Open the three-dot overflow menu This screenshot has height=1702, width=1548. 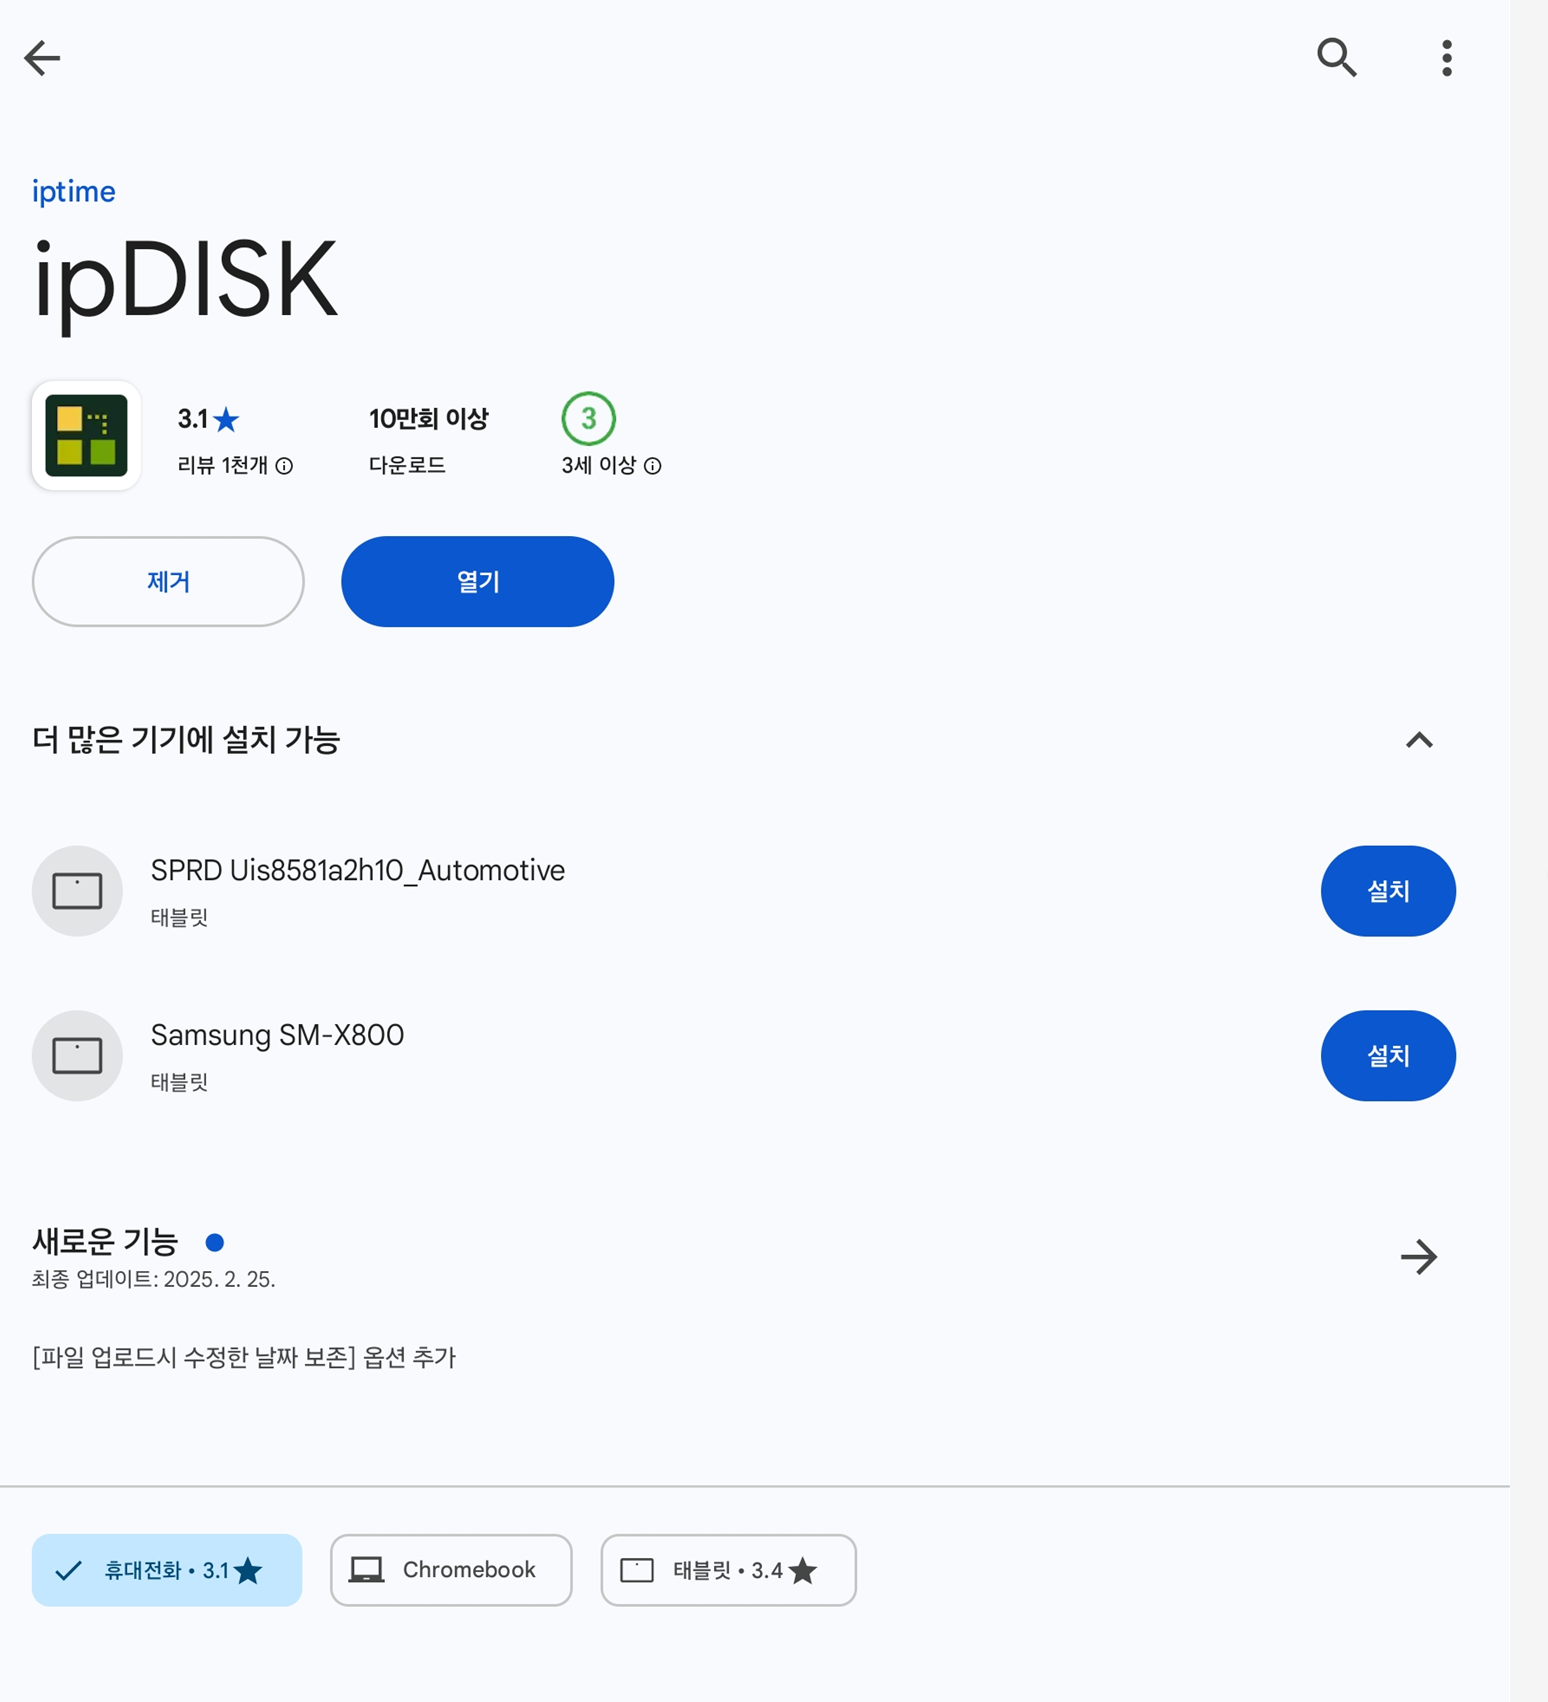pos(1446,58)
